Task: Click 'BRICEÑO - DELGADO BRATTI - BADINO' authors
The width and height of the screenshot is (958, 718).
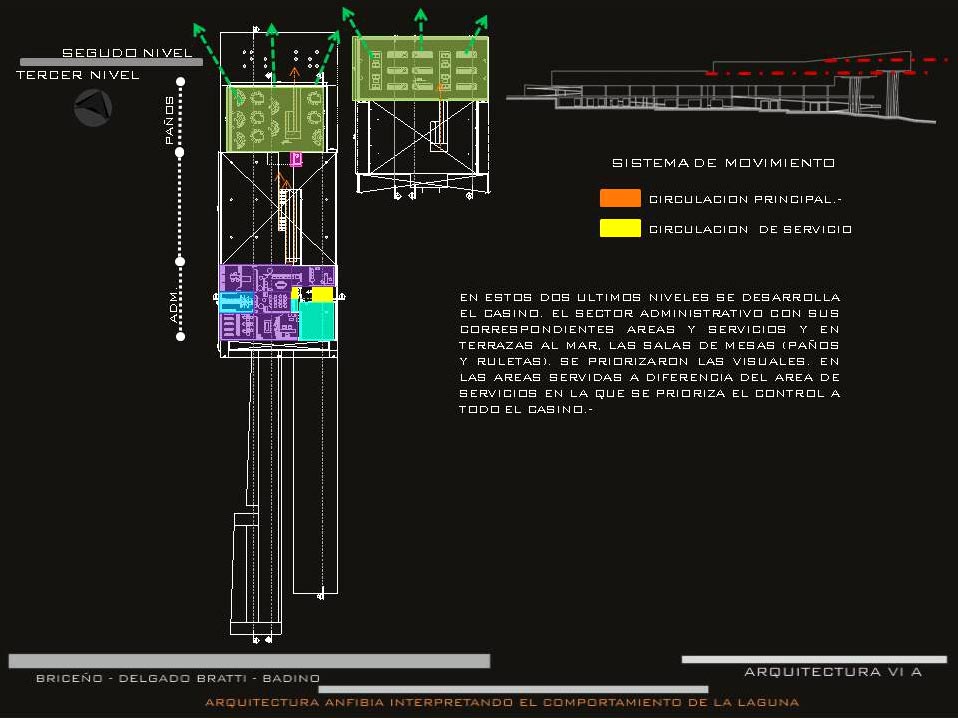Action: tap(178, 678)
